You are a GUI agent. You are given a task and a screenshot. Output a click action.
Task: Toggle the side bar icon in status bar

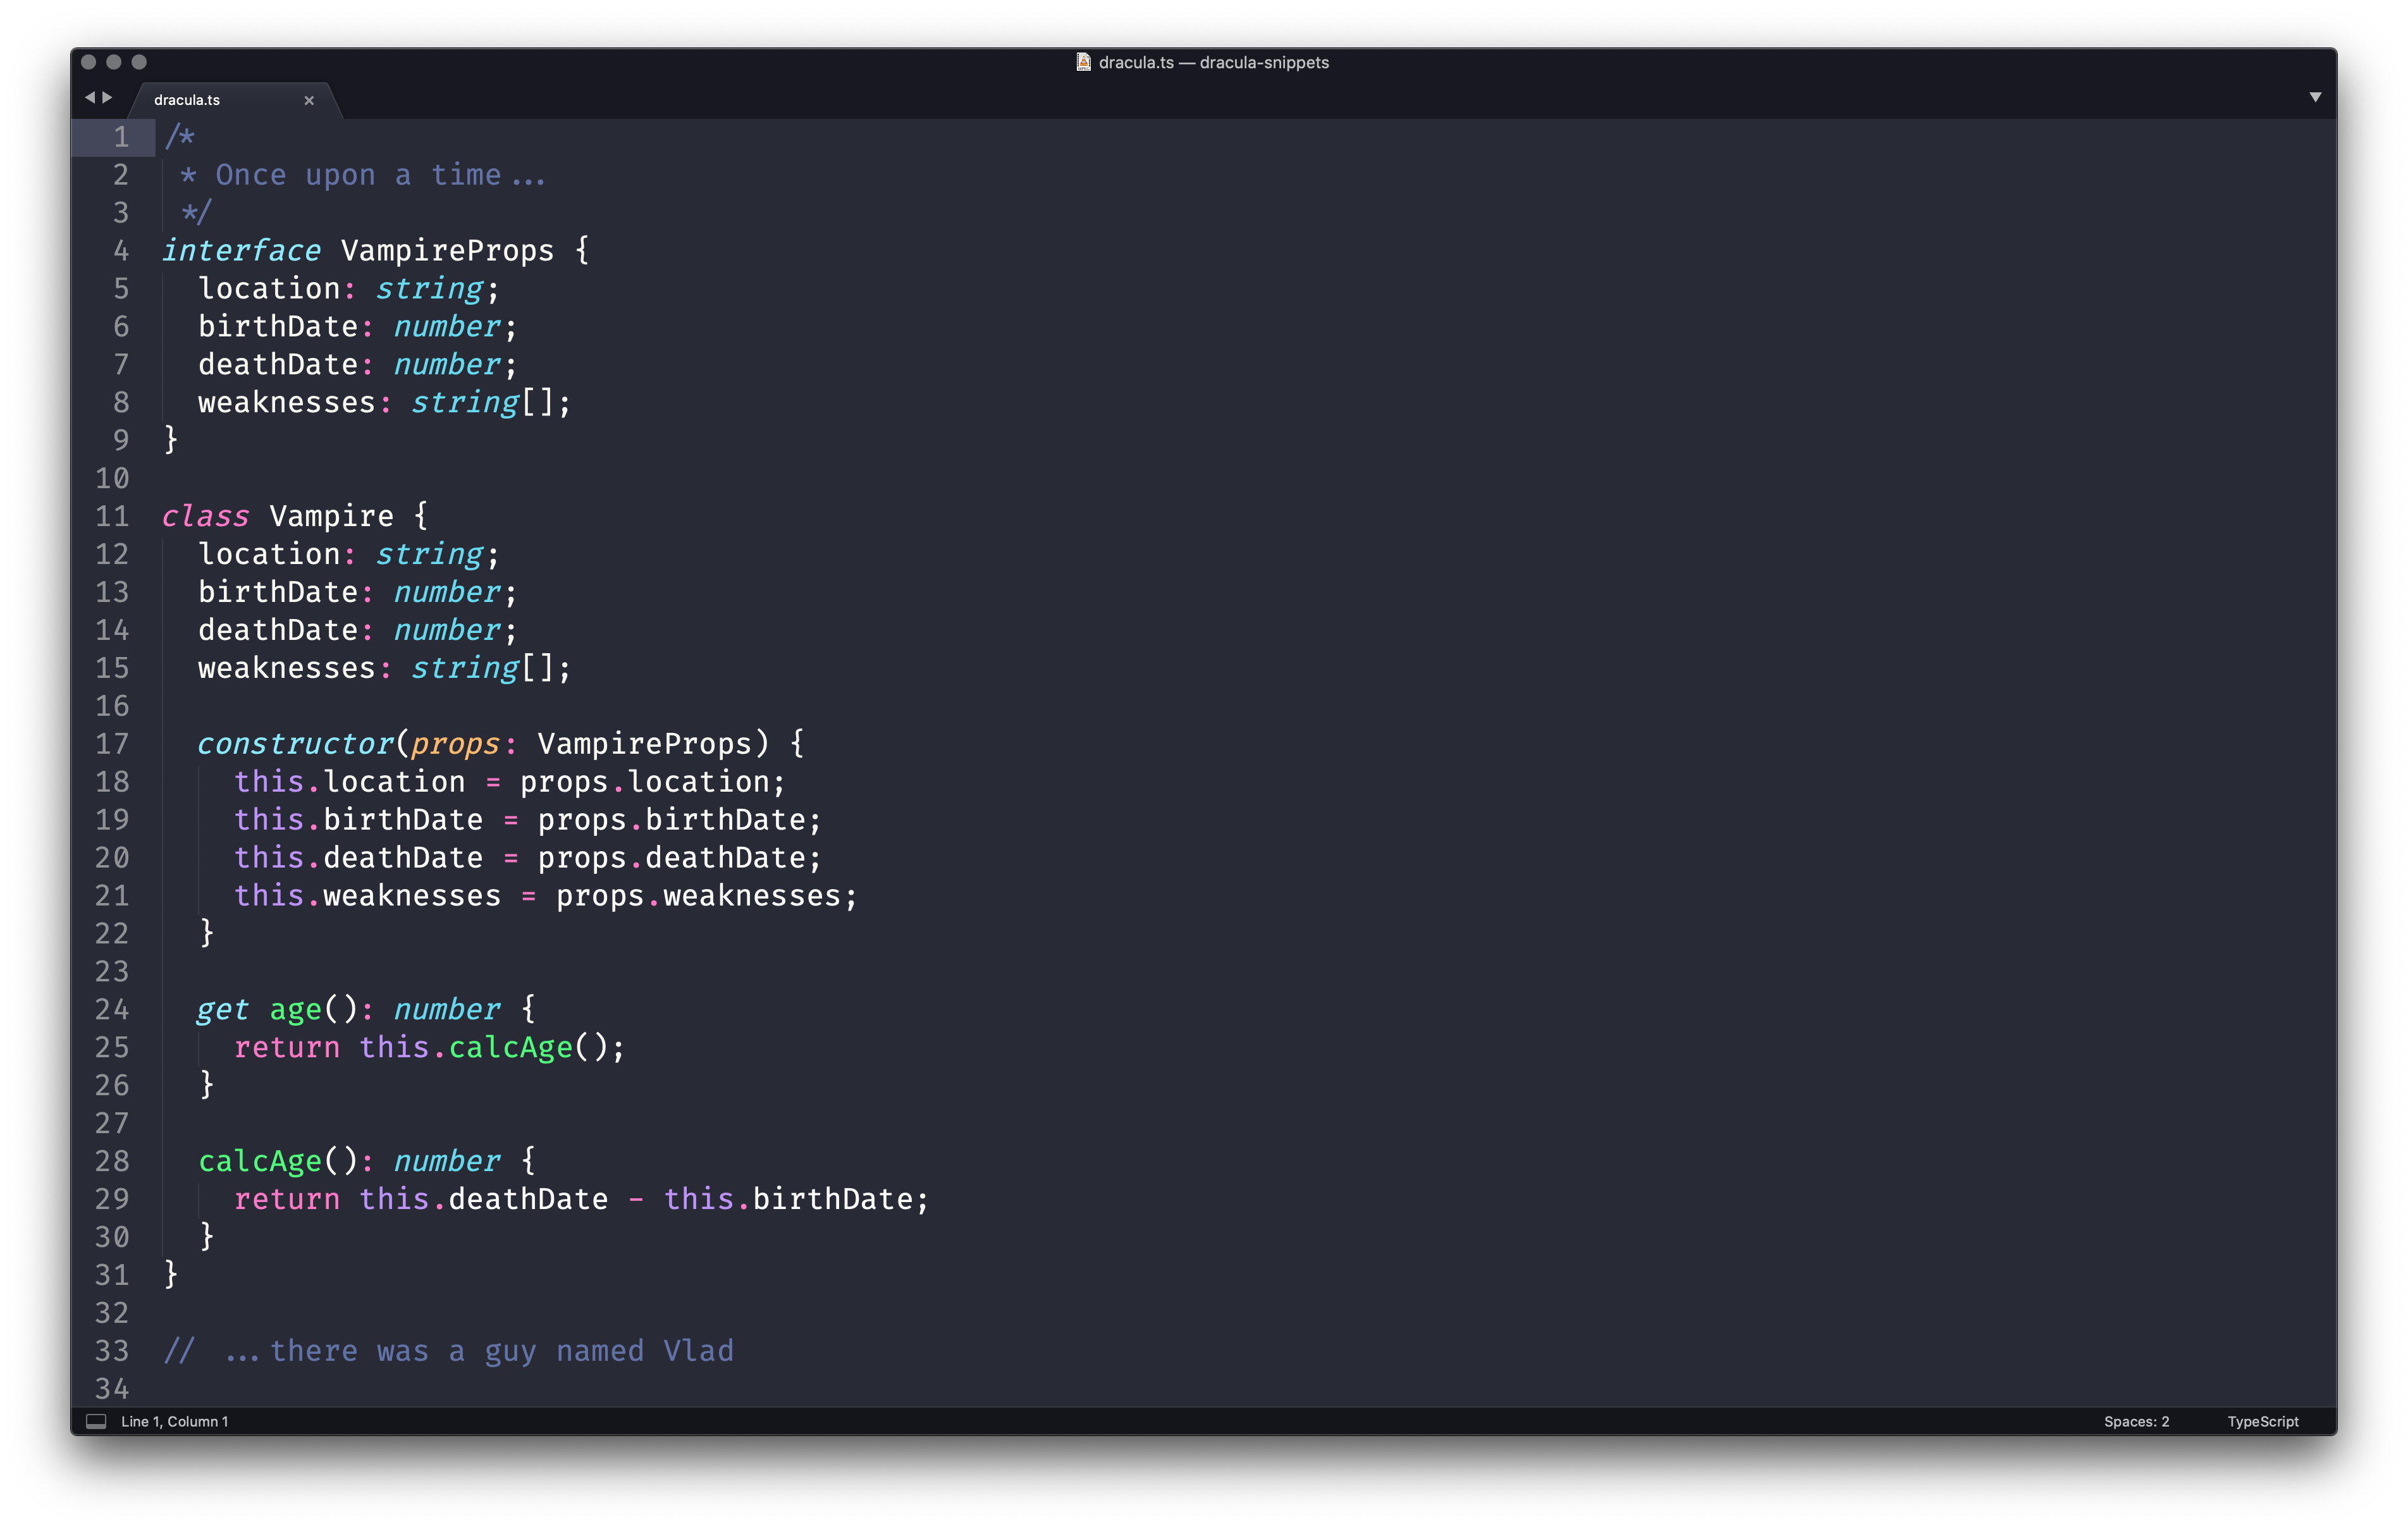[96, 1421]
